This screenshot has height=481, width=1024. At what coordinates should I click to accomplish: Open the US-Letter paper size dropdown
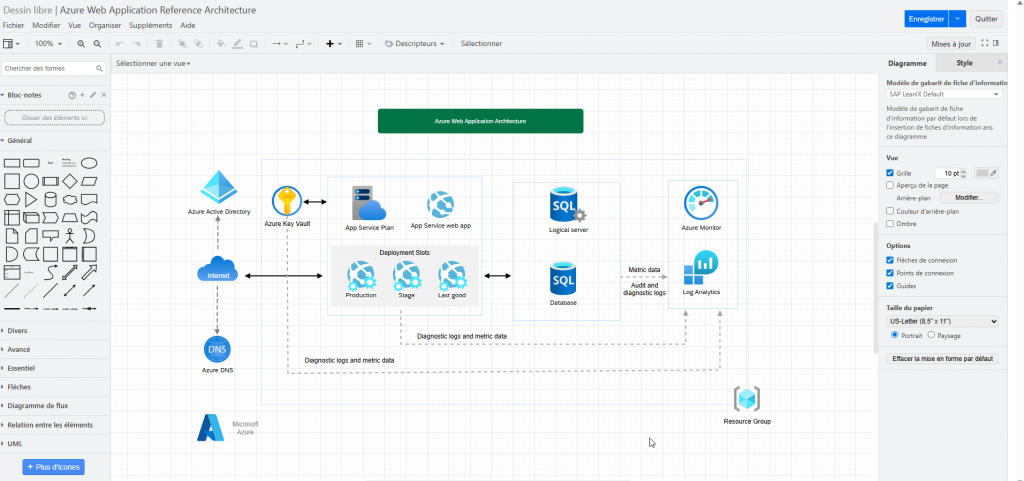(x=942, y=322)
